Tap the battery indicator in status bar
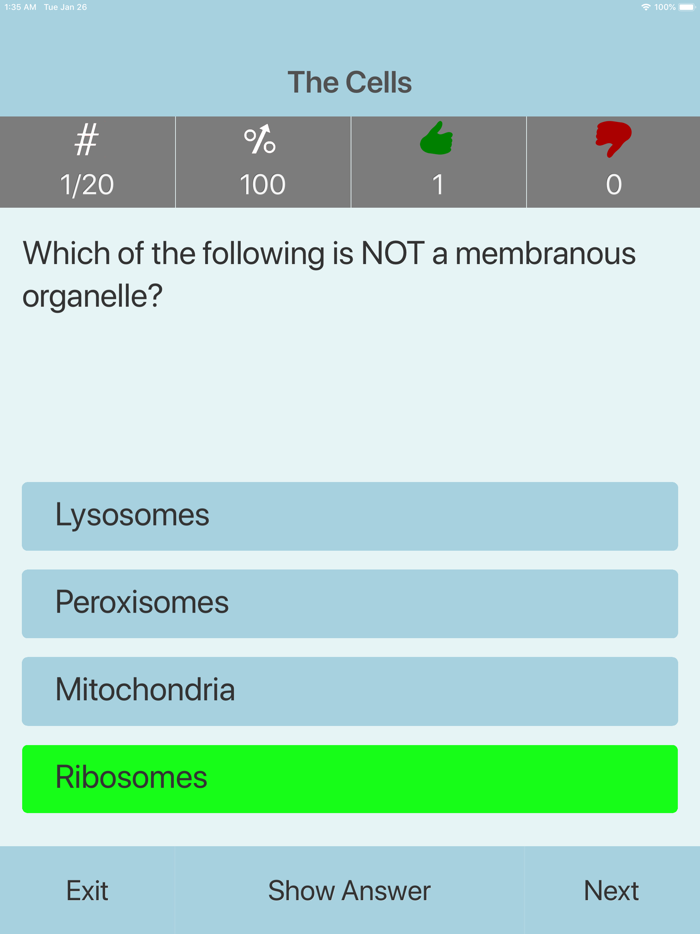The height and width of the screenshot is (934, 700). (684, 6)
